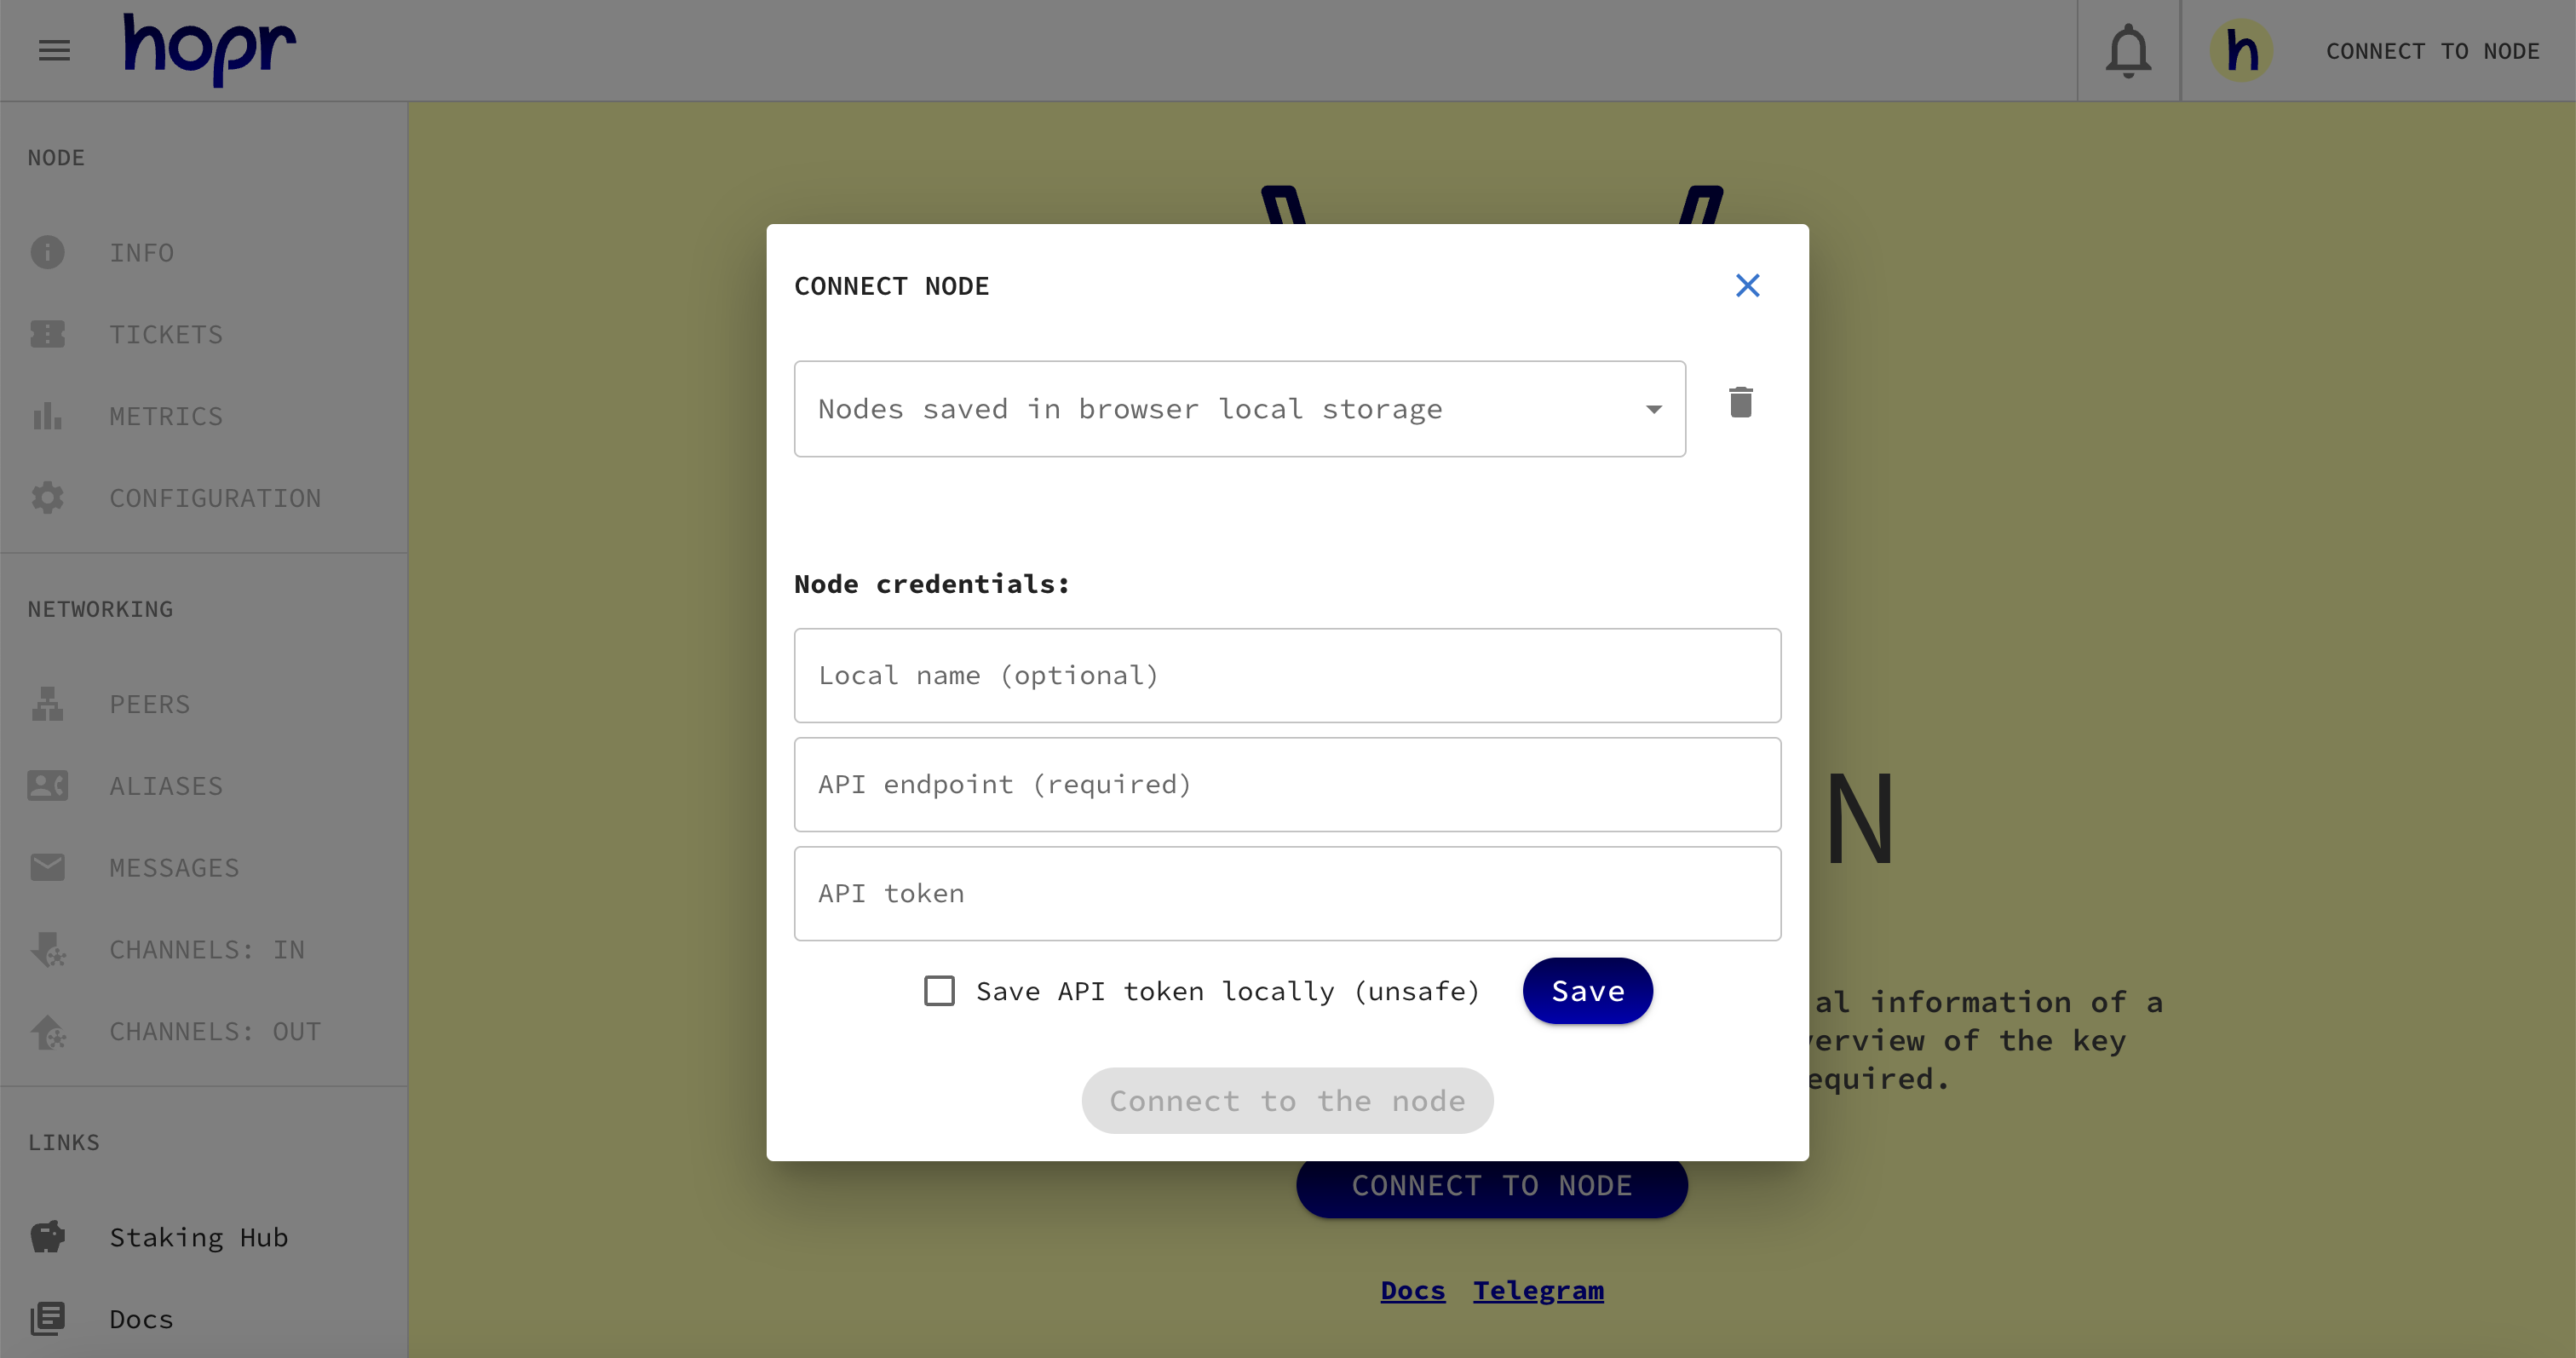Navigate to ALIASES networking section
Screen dimensions: 2576x1358
click(x=167, y=785)
